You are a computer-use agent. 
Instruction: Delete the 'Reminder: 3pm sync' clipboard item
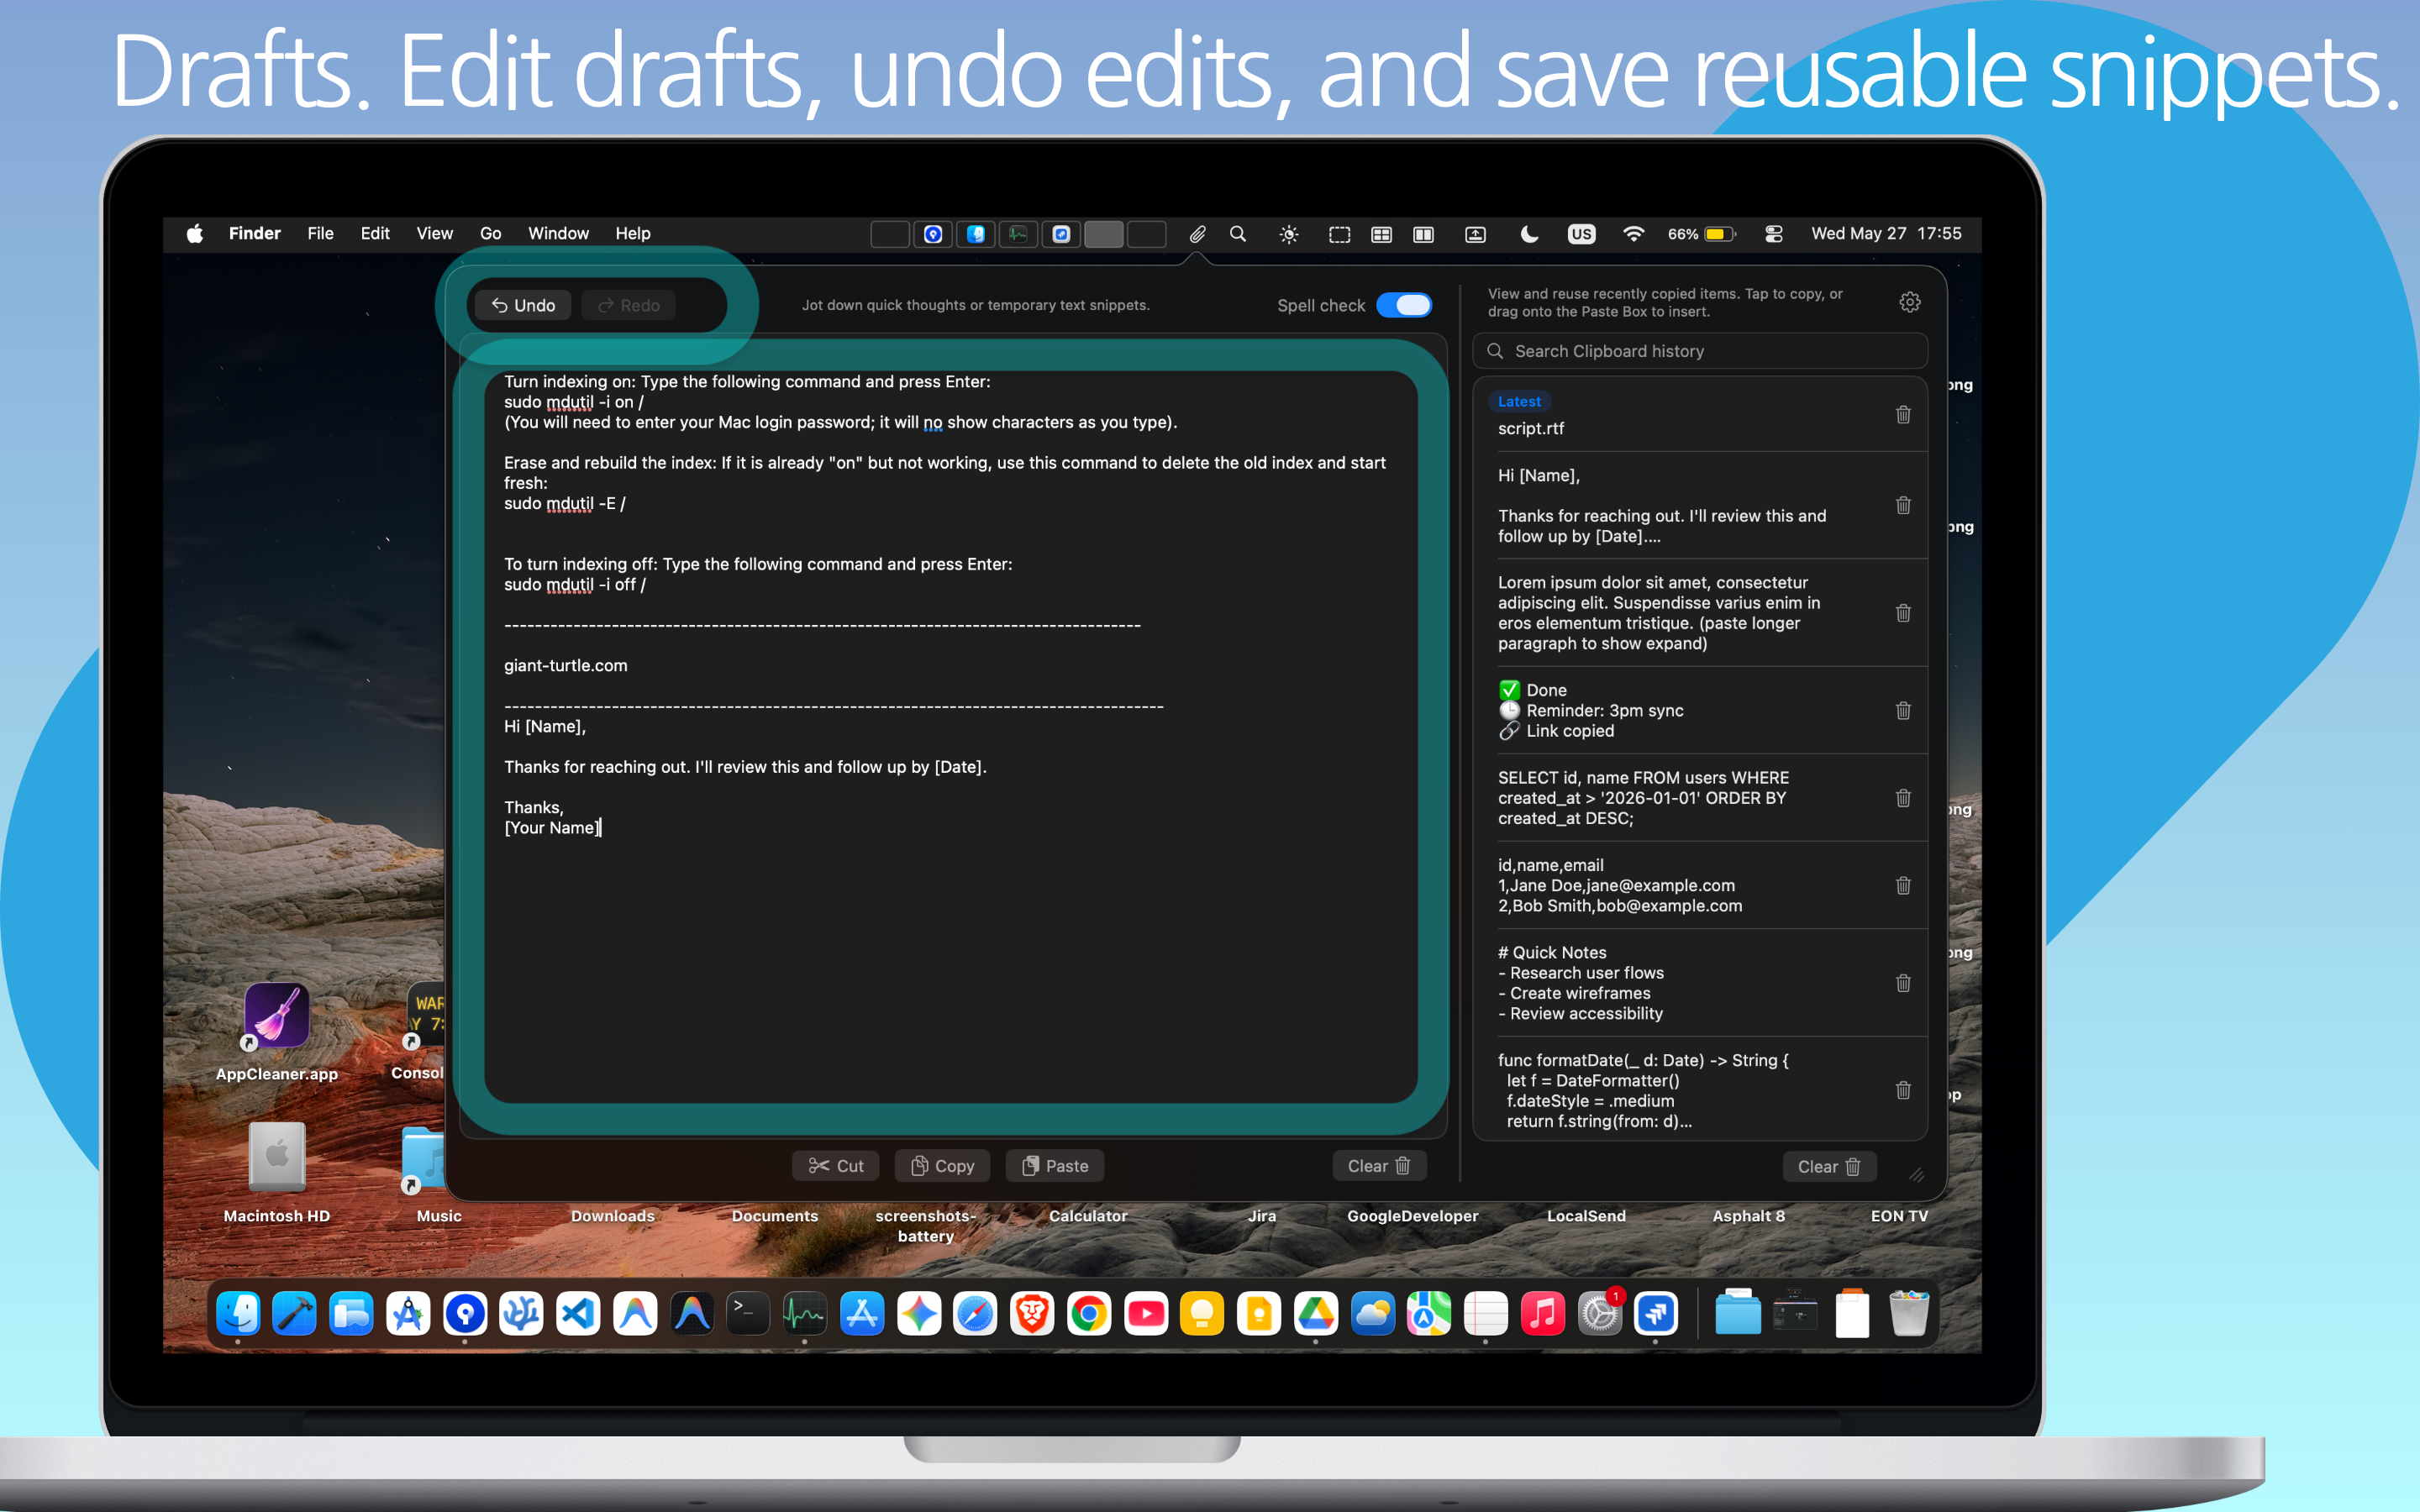pos(1903,711)
